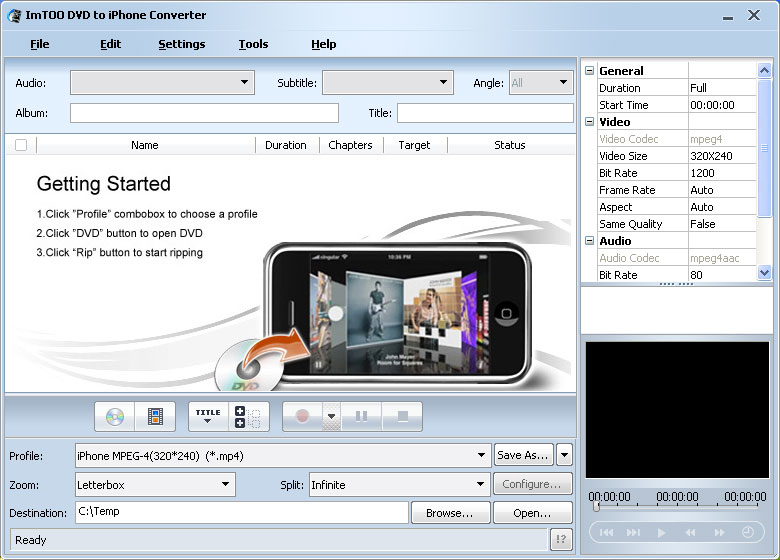
Task: Open the Edit menu
Action: (110, 44)
